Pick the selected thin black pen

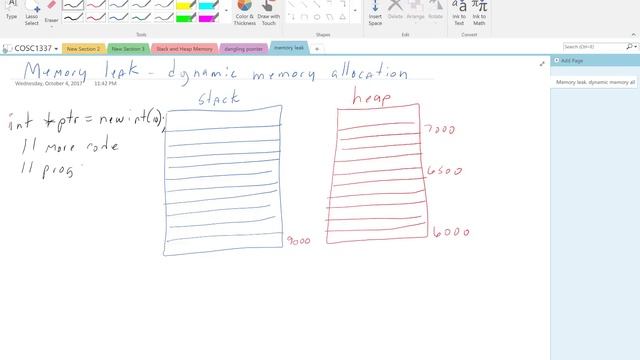coord(73,4)
